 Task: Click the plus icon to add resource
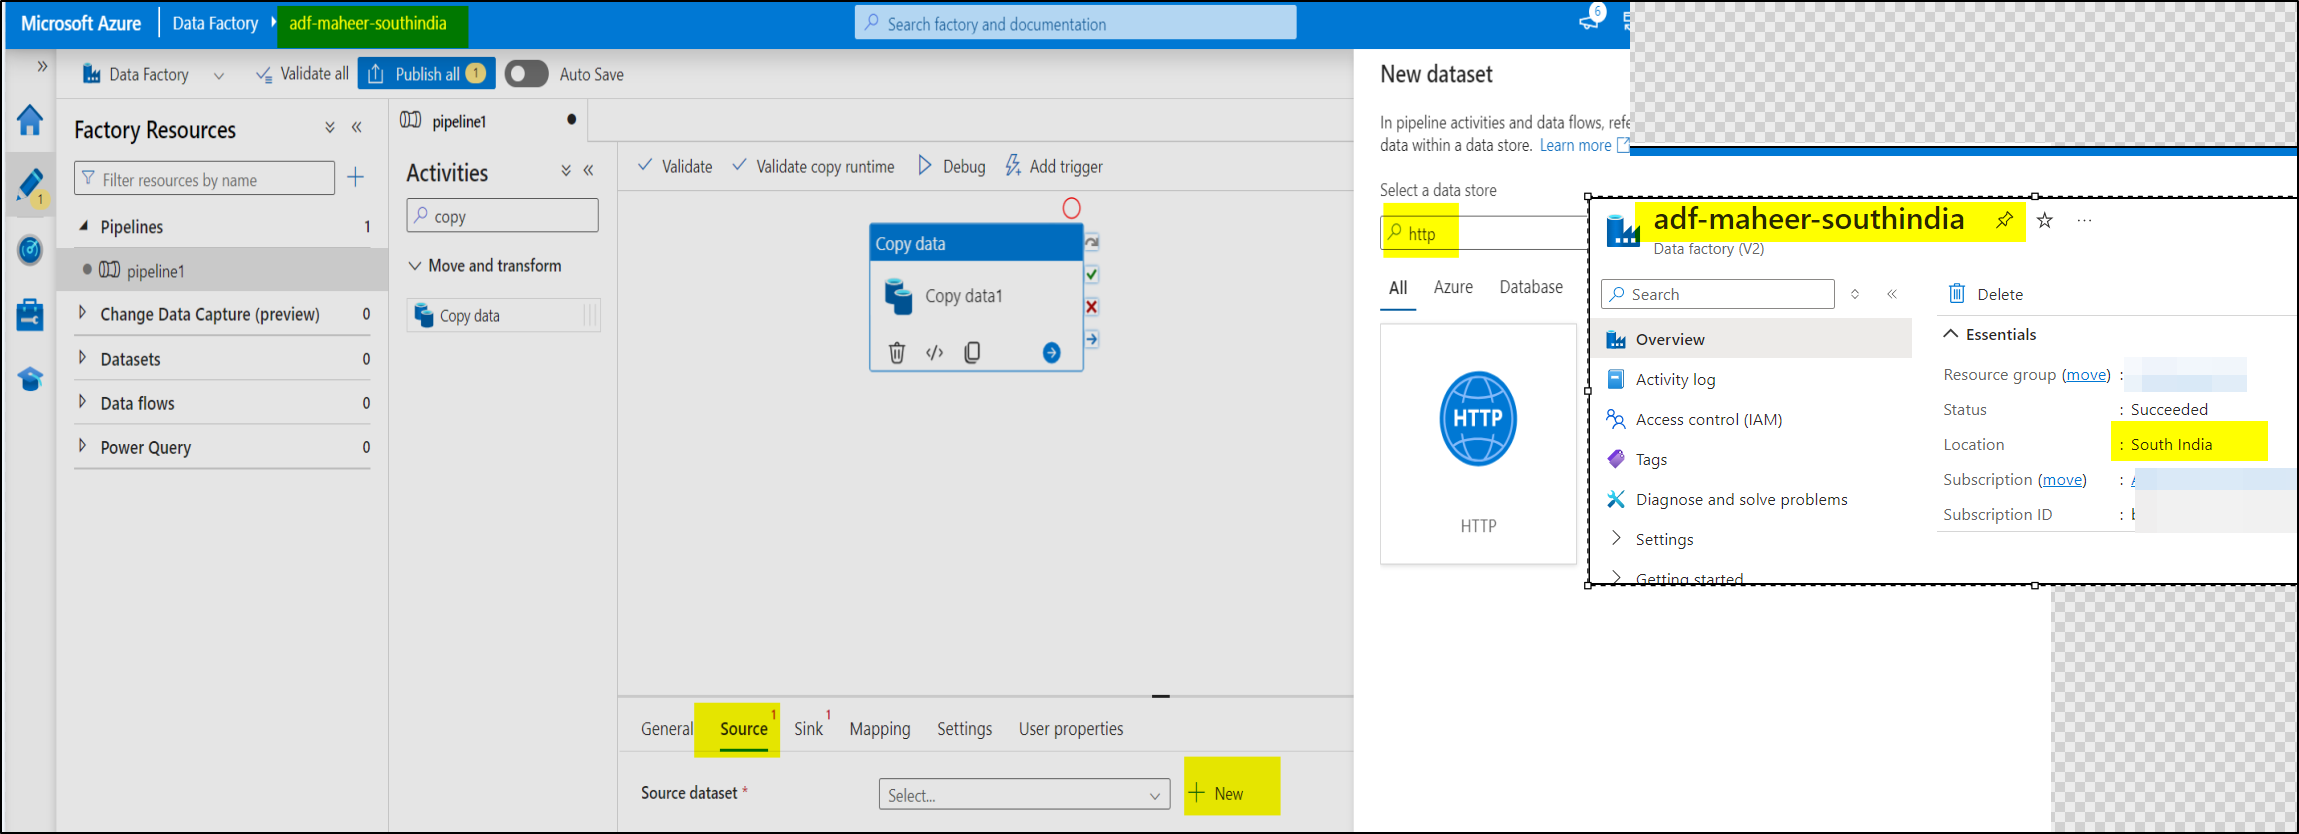[355, 178]
